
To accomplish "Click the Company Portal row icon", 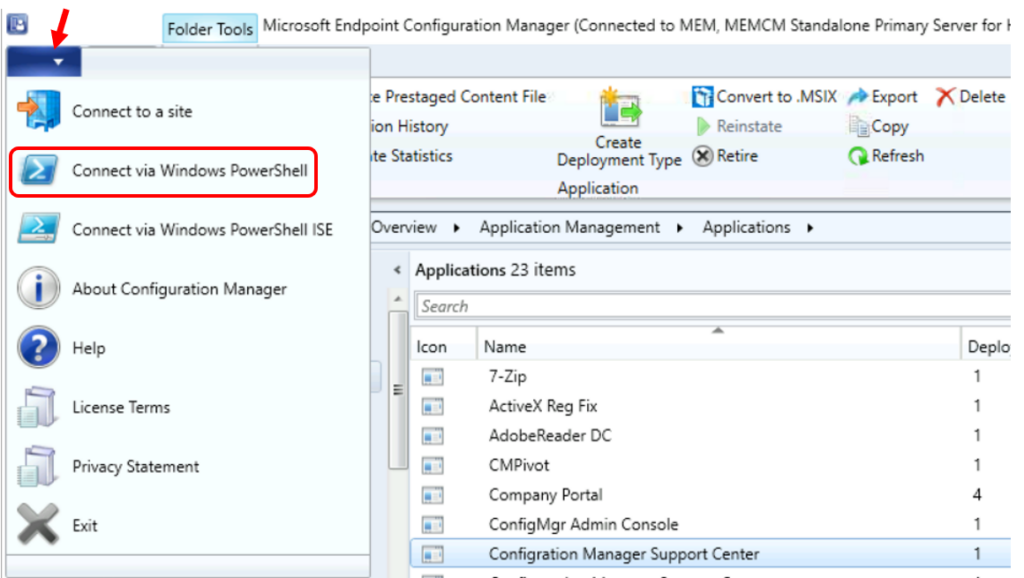I will tap(432, 495).
